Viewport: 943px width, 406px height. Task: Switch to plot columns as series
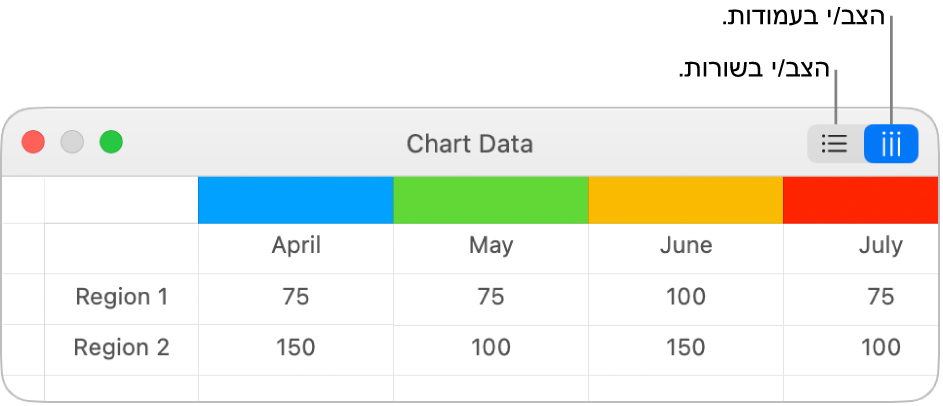coord(891,144)
